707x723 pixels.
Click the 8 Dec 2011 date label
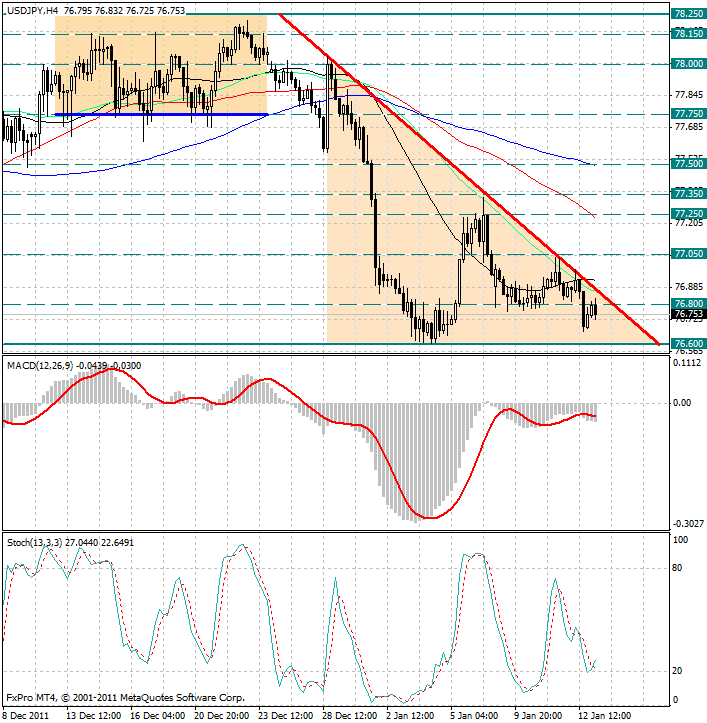[x=26, y=716]
